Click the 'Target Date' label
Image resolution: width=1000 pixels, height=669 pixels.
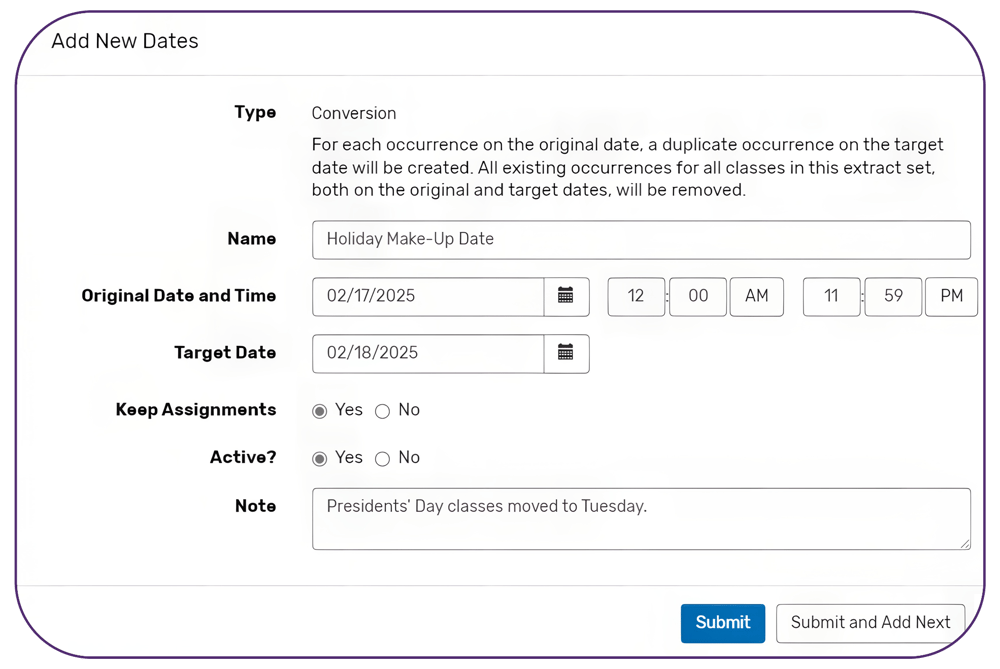(225, 353)
